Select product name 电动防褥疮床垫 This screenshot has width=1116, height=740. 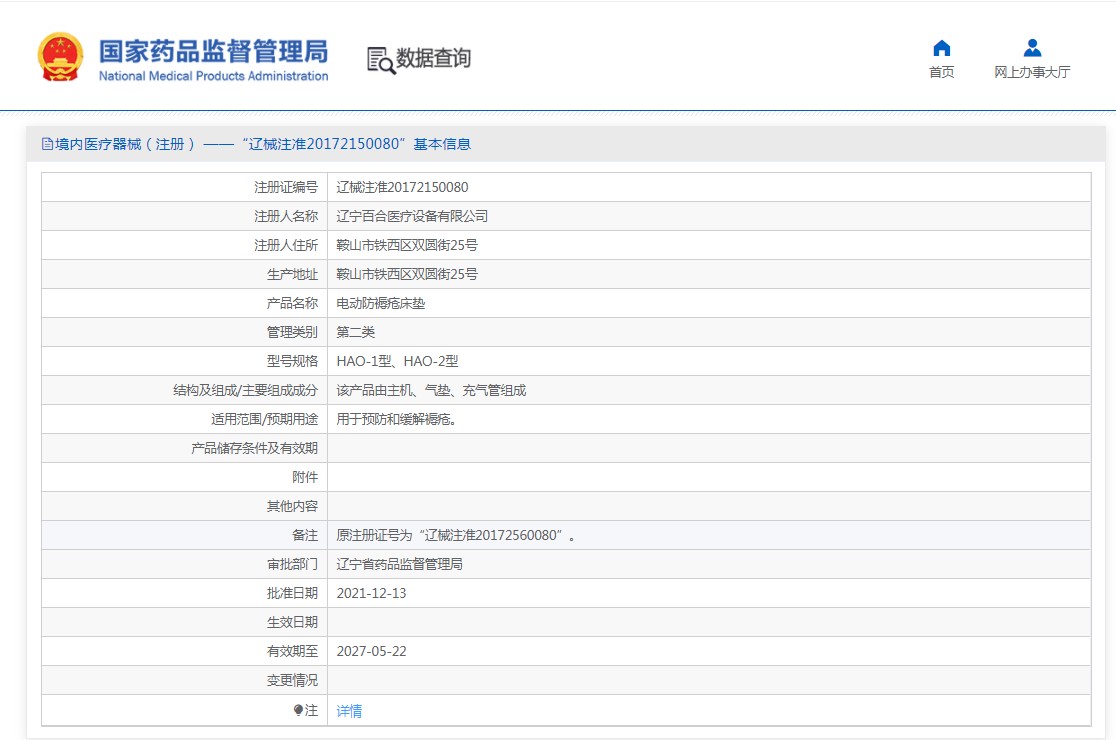click(x=381, y=304)
